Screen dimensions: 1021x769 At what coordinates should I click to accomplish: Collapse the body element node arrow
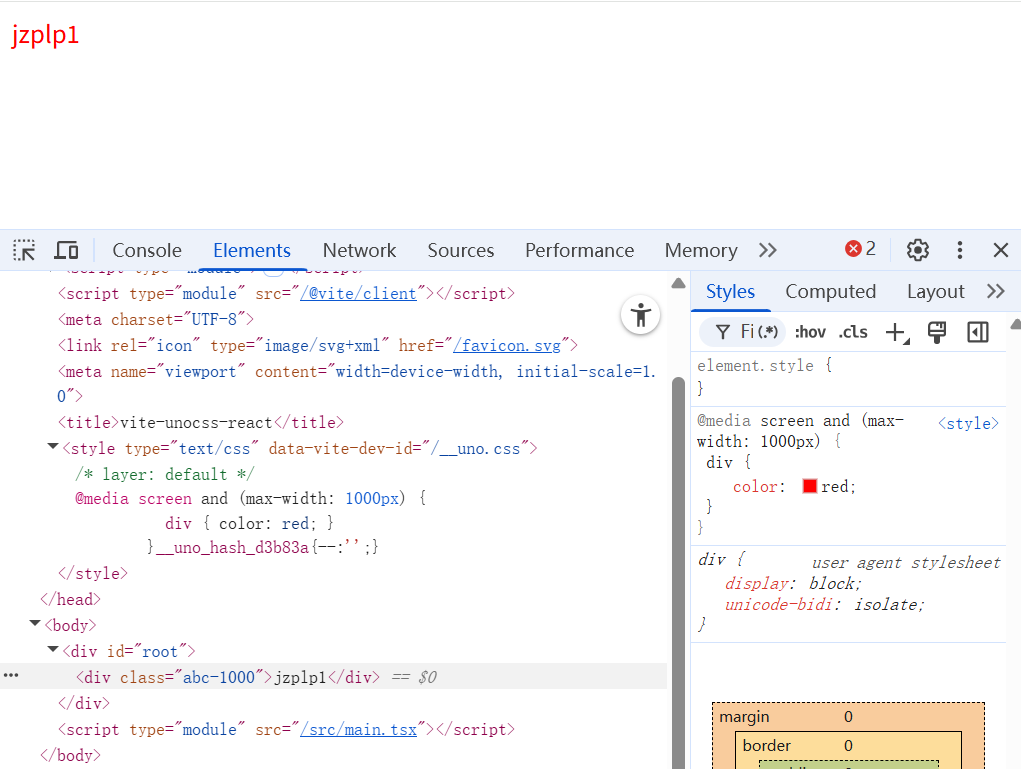35,624
